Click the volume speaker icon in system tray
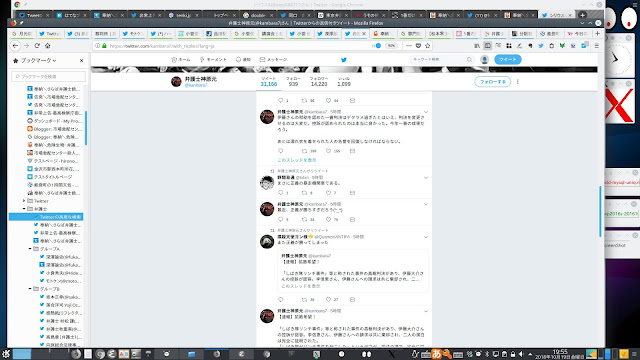The image size is (640, 360). 521,354
